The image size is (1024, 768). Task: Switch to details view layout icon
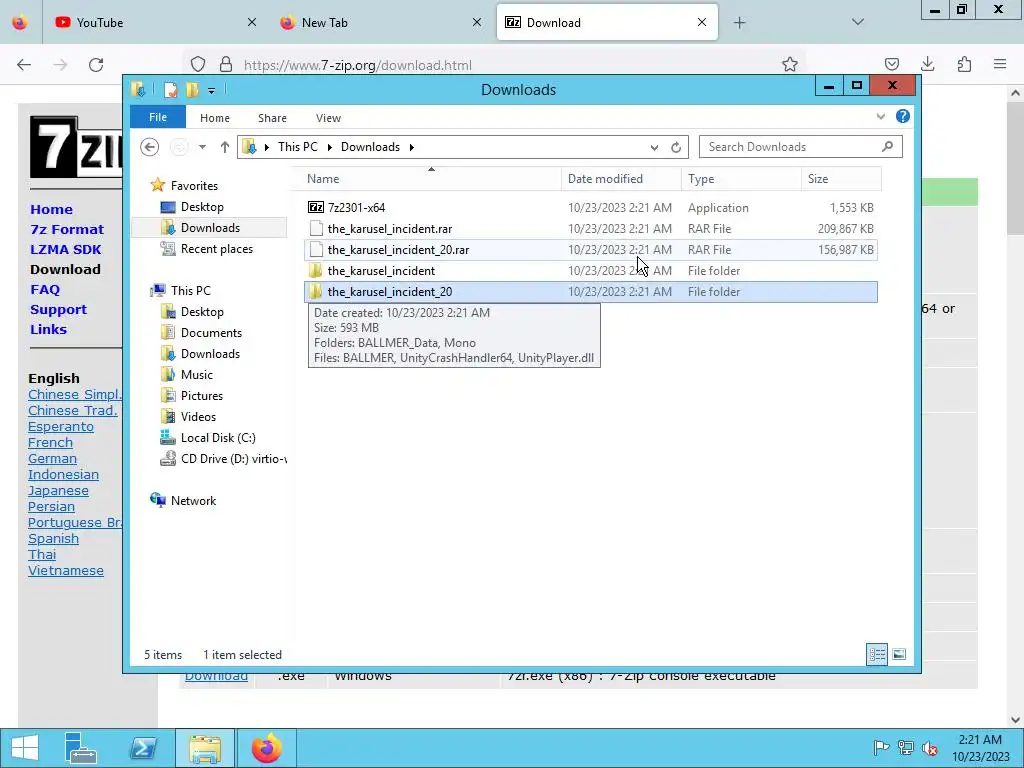(876, 654)
